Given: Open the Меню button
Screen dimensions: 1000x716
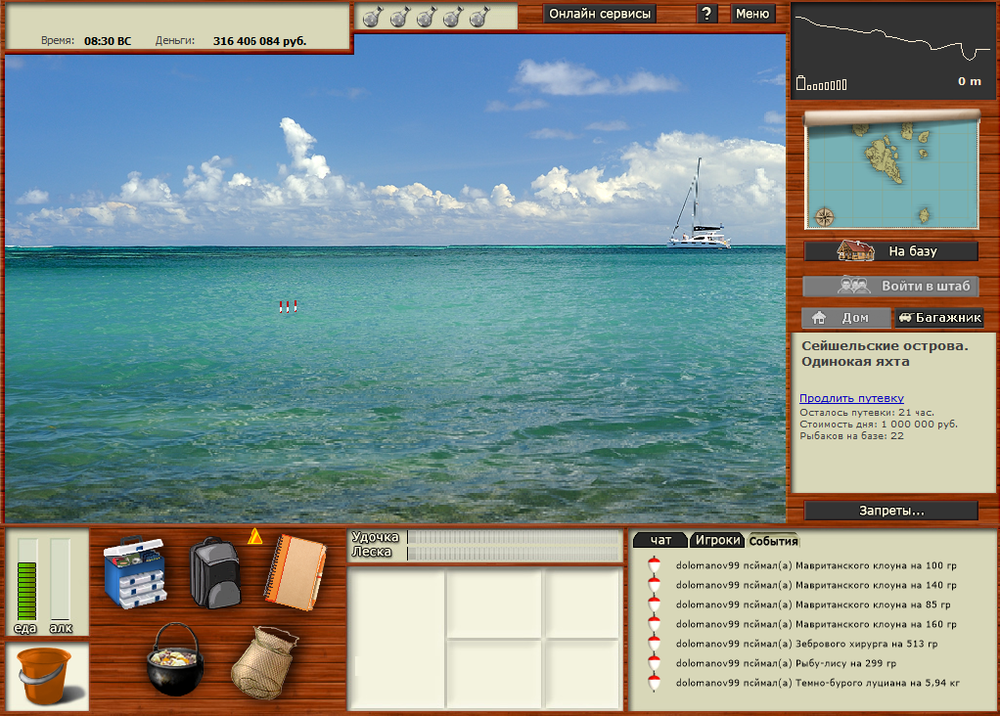Looking at the screenshot, I should [753, 13].
